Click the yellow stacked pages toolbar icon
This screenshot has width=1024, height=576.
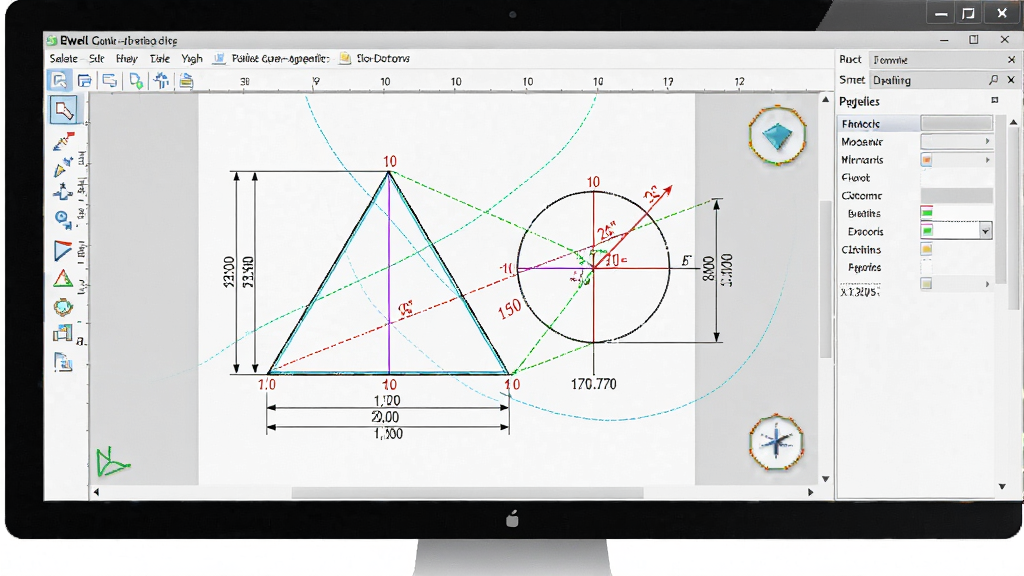187,80
